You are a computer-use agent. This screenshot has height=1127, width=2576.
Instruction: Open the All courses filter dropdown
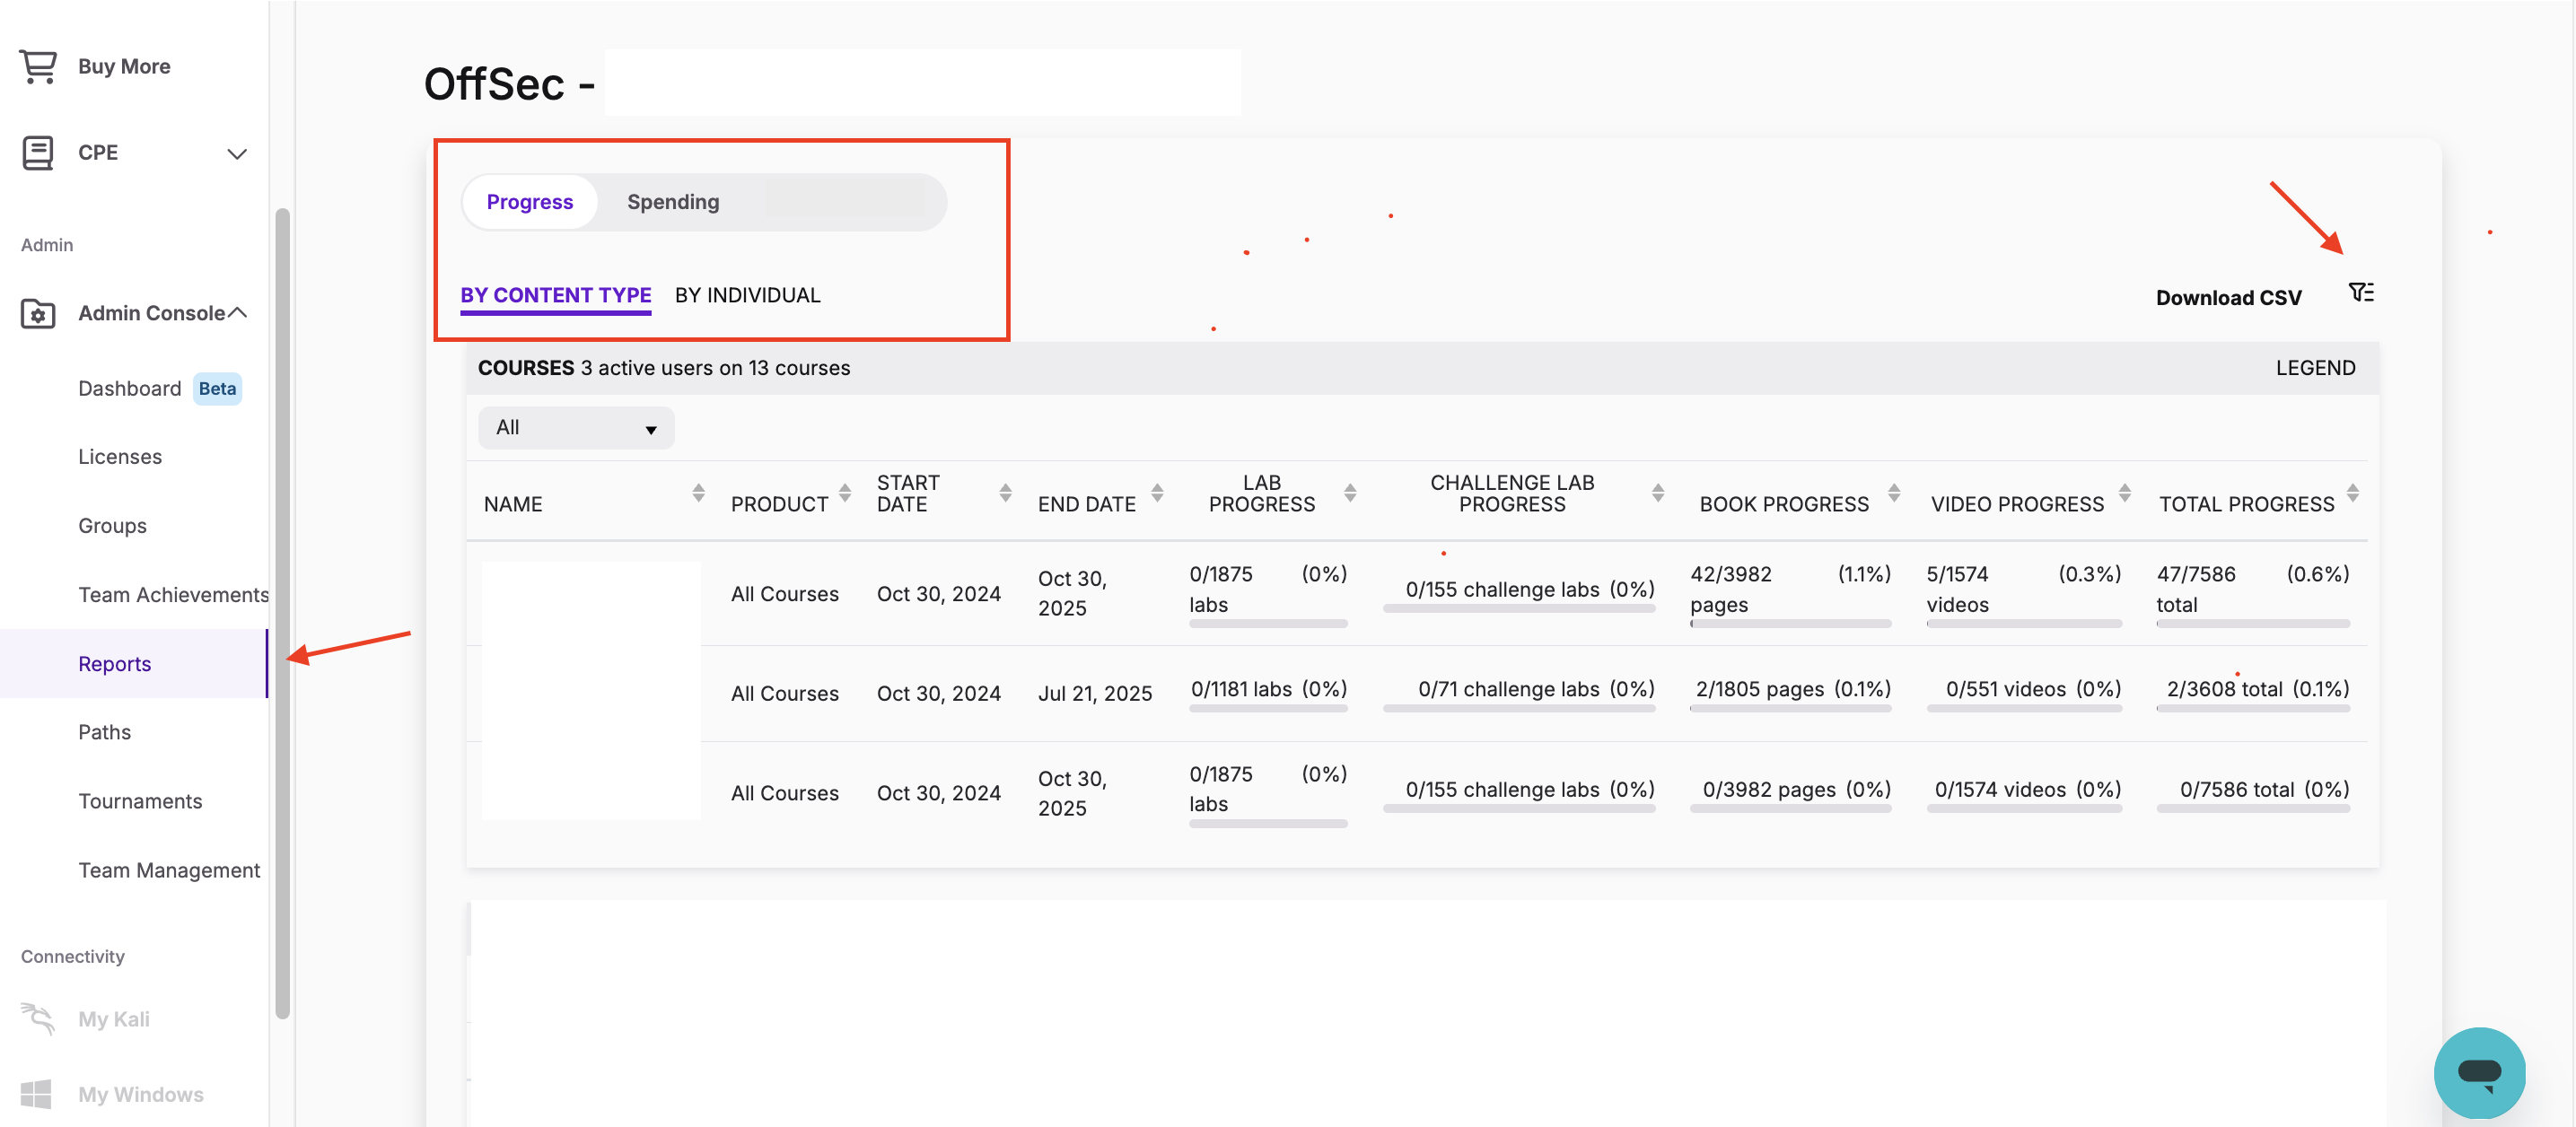coord(576,428)
